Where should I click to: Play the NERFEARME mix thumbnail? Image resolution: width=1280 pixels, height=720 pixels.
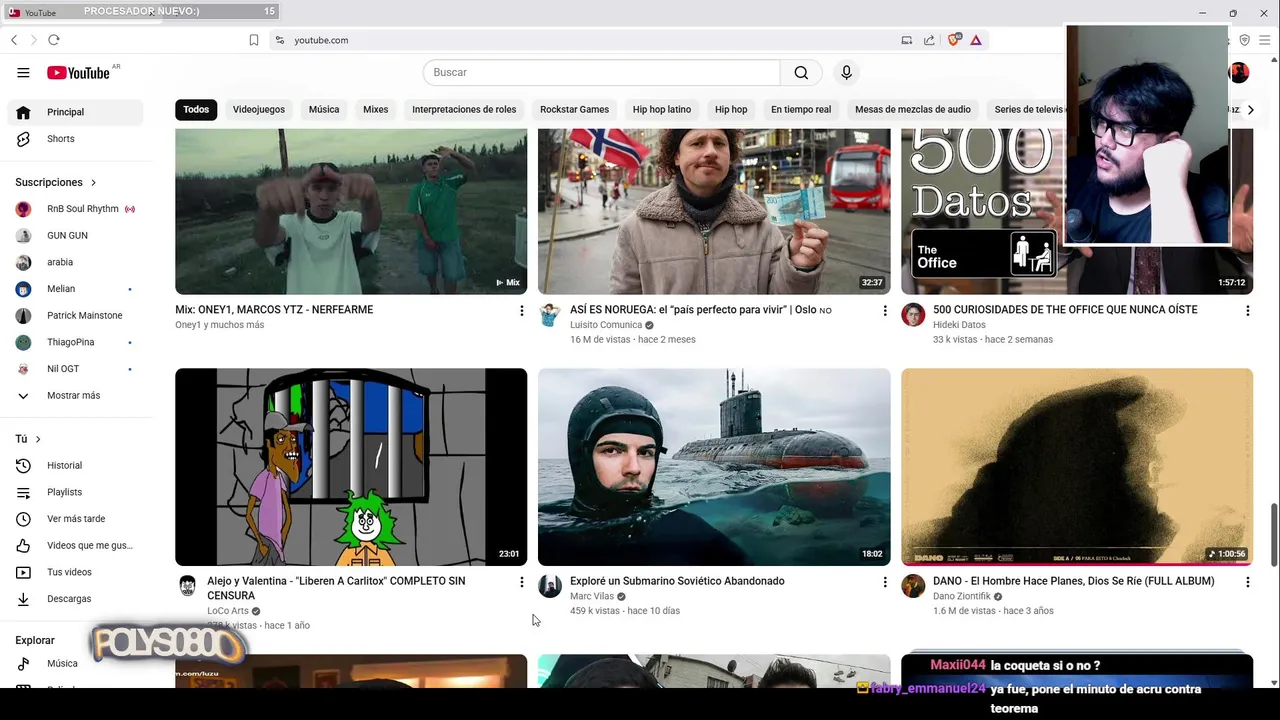point(351,211)
